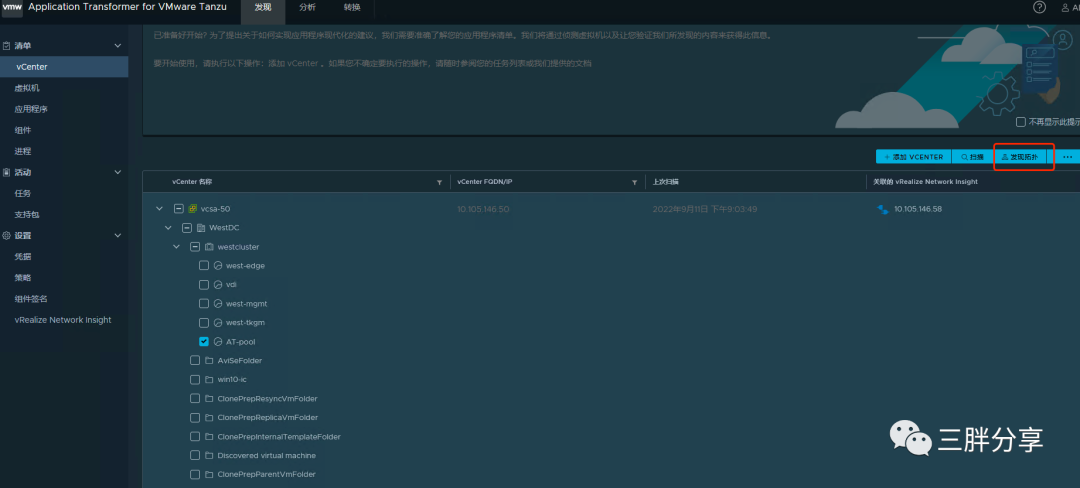Collapse the 活动 sidebar section
This screenshot has height=488, width=1080.
tap(118, 172)
